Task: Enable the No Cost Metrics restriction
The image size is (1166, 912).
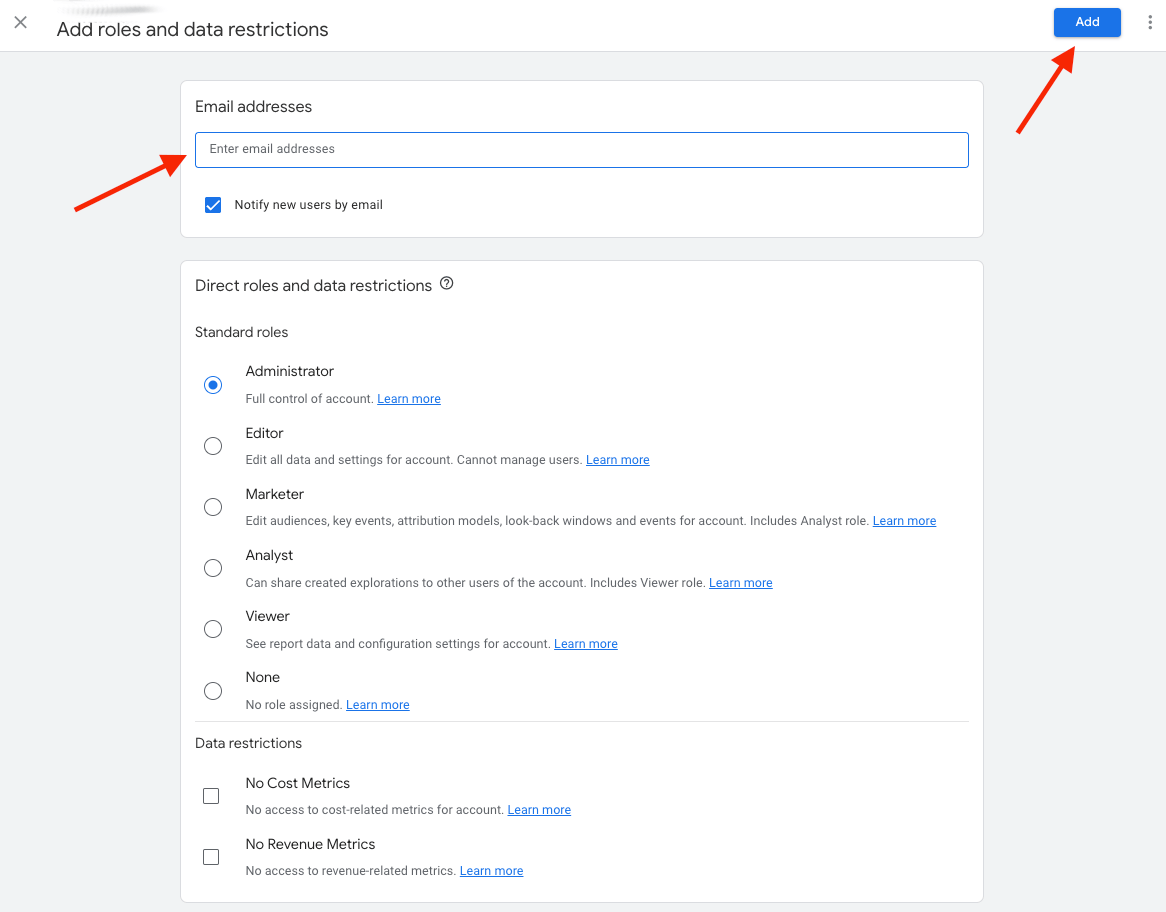Action: (211, 796)
